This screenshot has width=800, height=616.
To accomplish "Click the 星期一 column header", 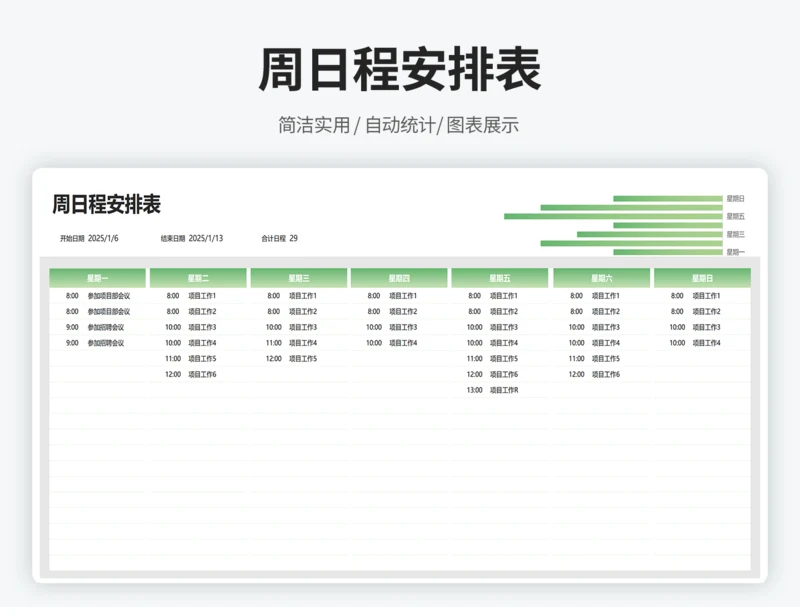I will click(97, 278).
